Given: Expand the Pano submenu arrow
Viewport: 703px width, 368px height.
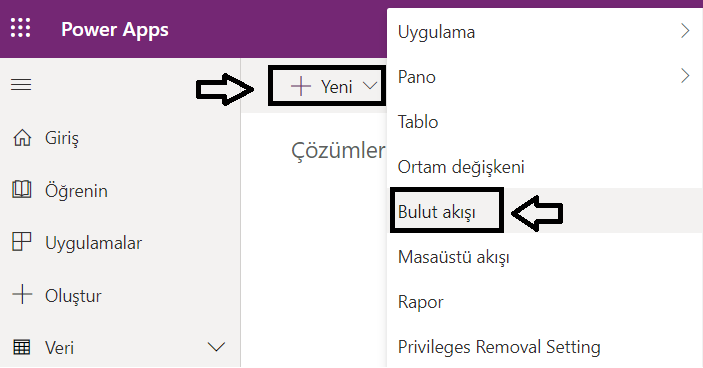Looking at the screenshot, I should (685, 76).
